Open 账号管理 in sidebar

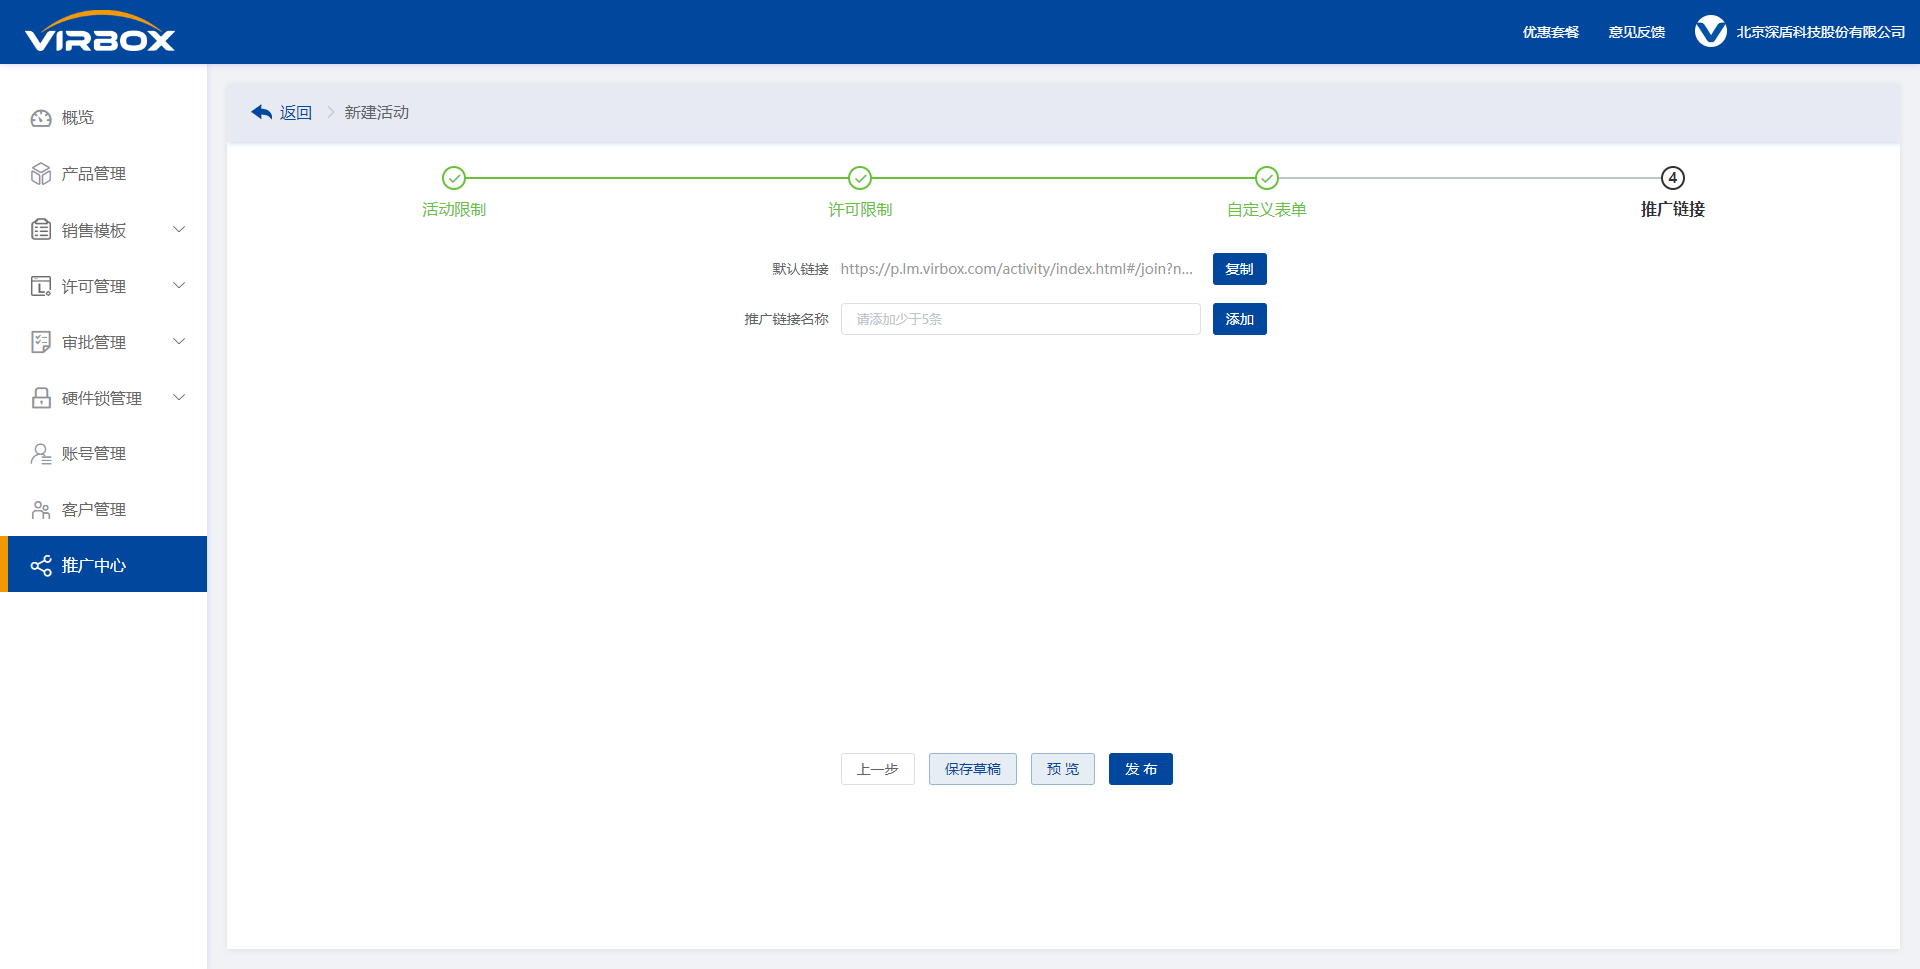(x=104, y=454)
